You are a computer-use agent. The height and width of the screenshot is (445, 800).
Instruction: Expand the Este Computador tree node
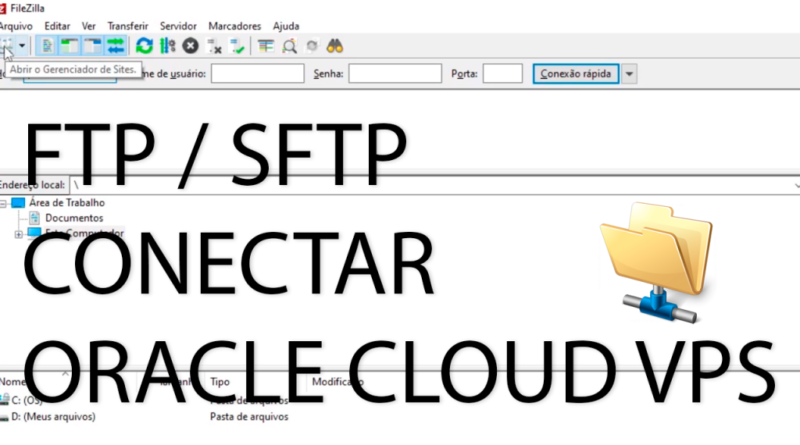[x=18, y=234]
